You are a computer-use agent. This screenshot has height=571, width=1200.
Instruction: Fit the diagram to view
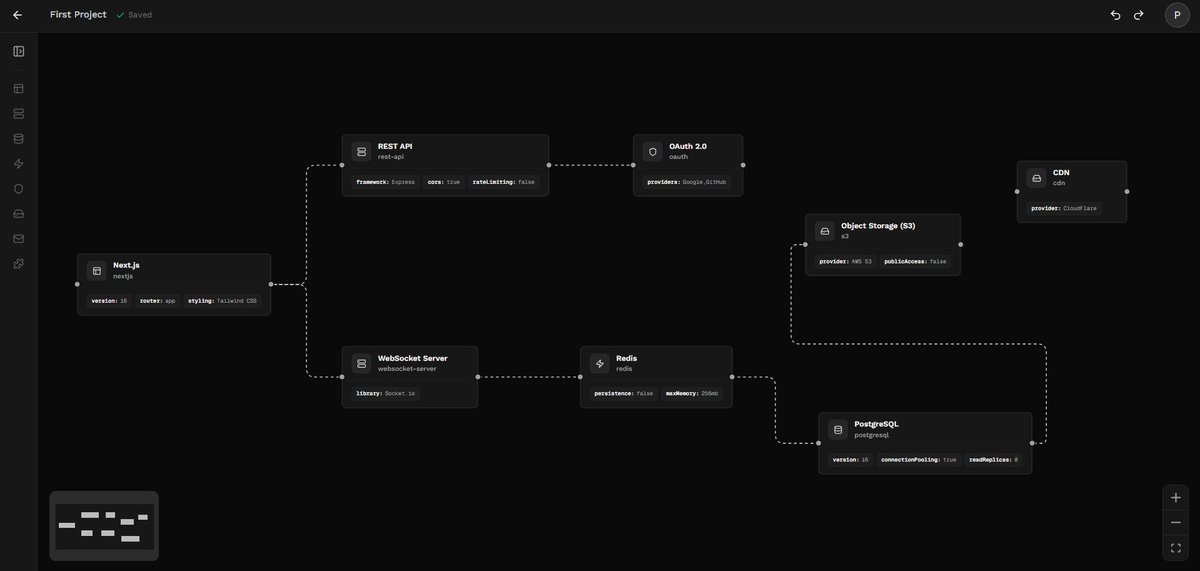tap(1175, 547)
